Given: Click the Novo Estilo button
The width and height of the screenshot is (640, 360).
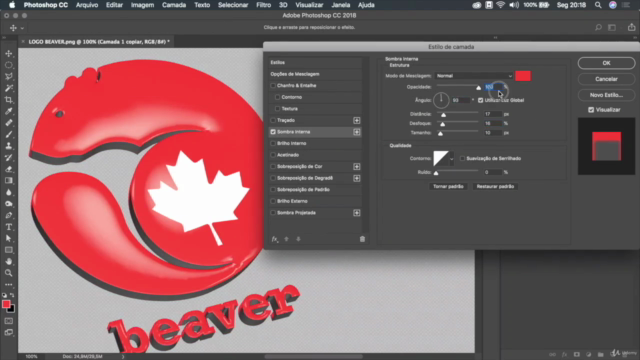Looking at the screenshot, I should click(607, 95).
